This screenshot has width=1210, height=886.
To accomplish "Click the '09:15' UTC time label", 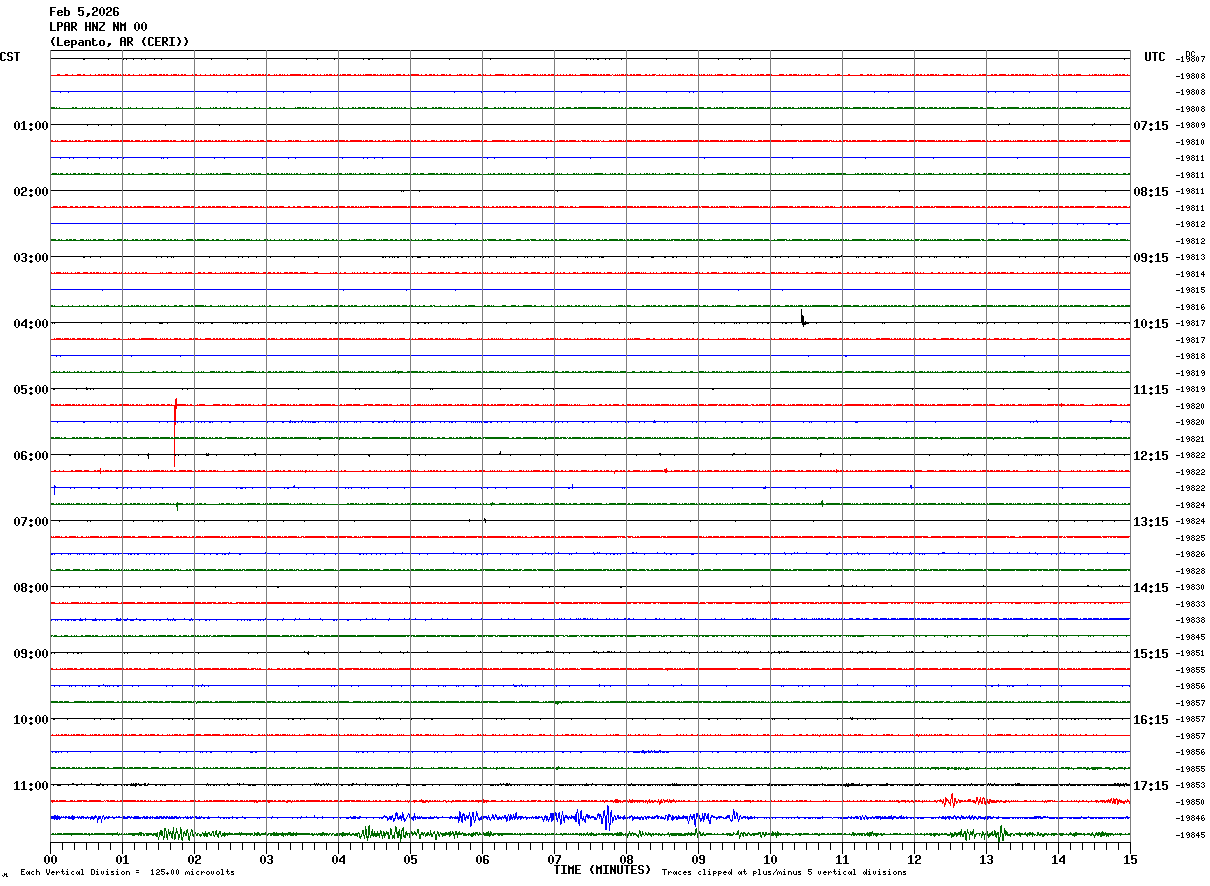I will pos(1151,258).
